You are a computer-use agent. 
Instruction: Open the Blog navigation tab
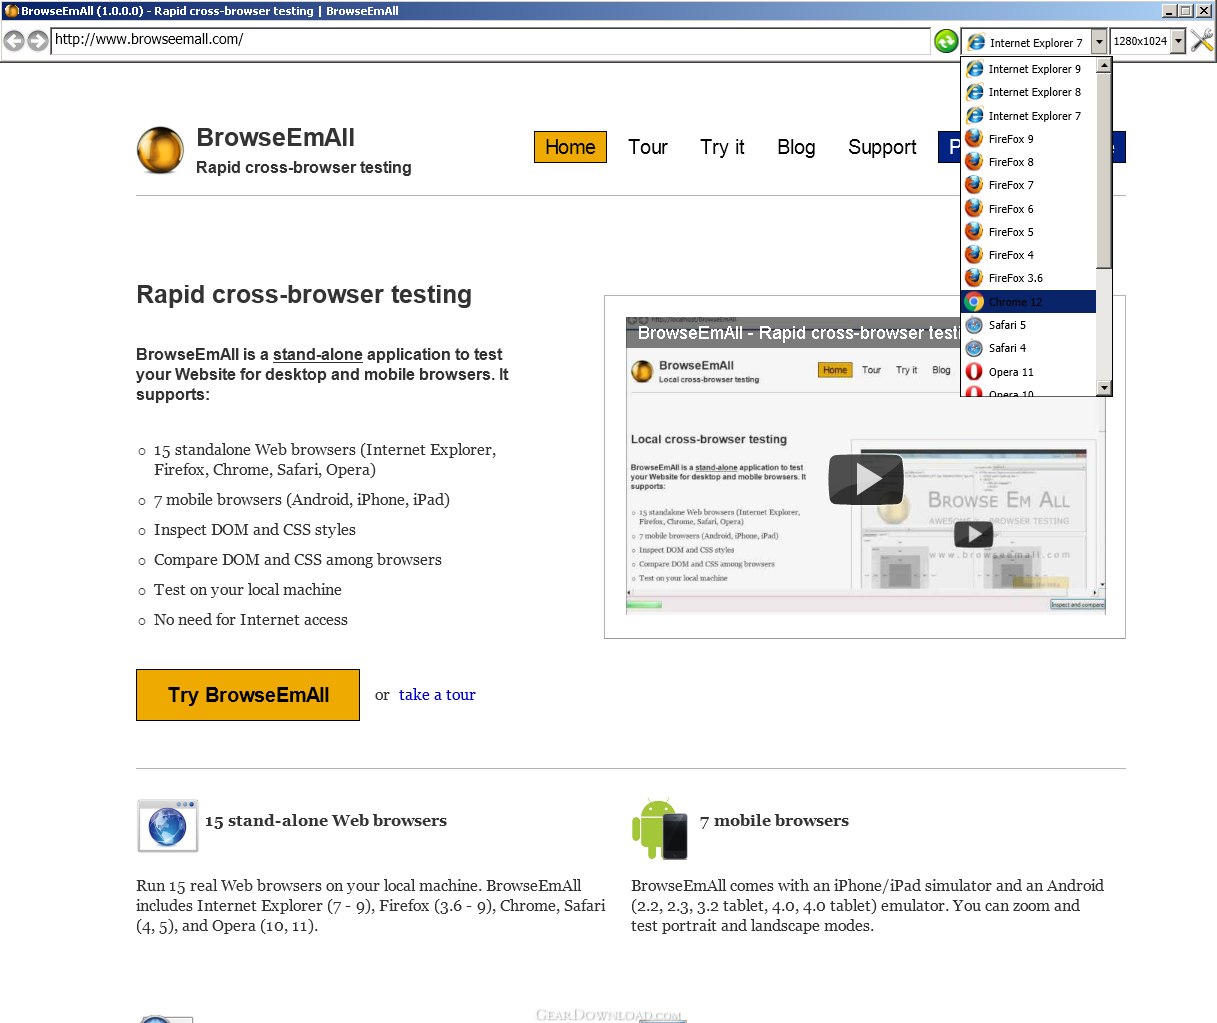pyautogui.click(x=796, y=147)
